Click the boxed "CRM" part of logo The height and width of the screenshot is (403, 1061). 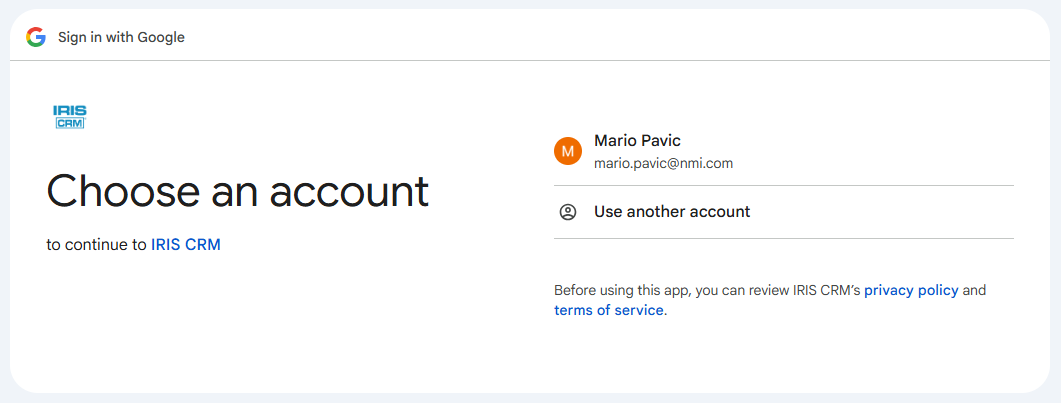69,123
